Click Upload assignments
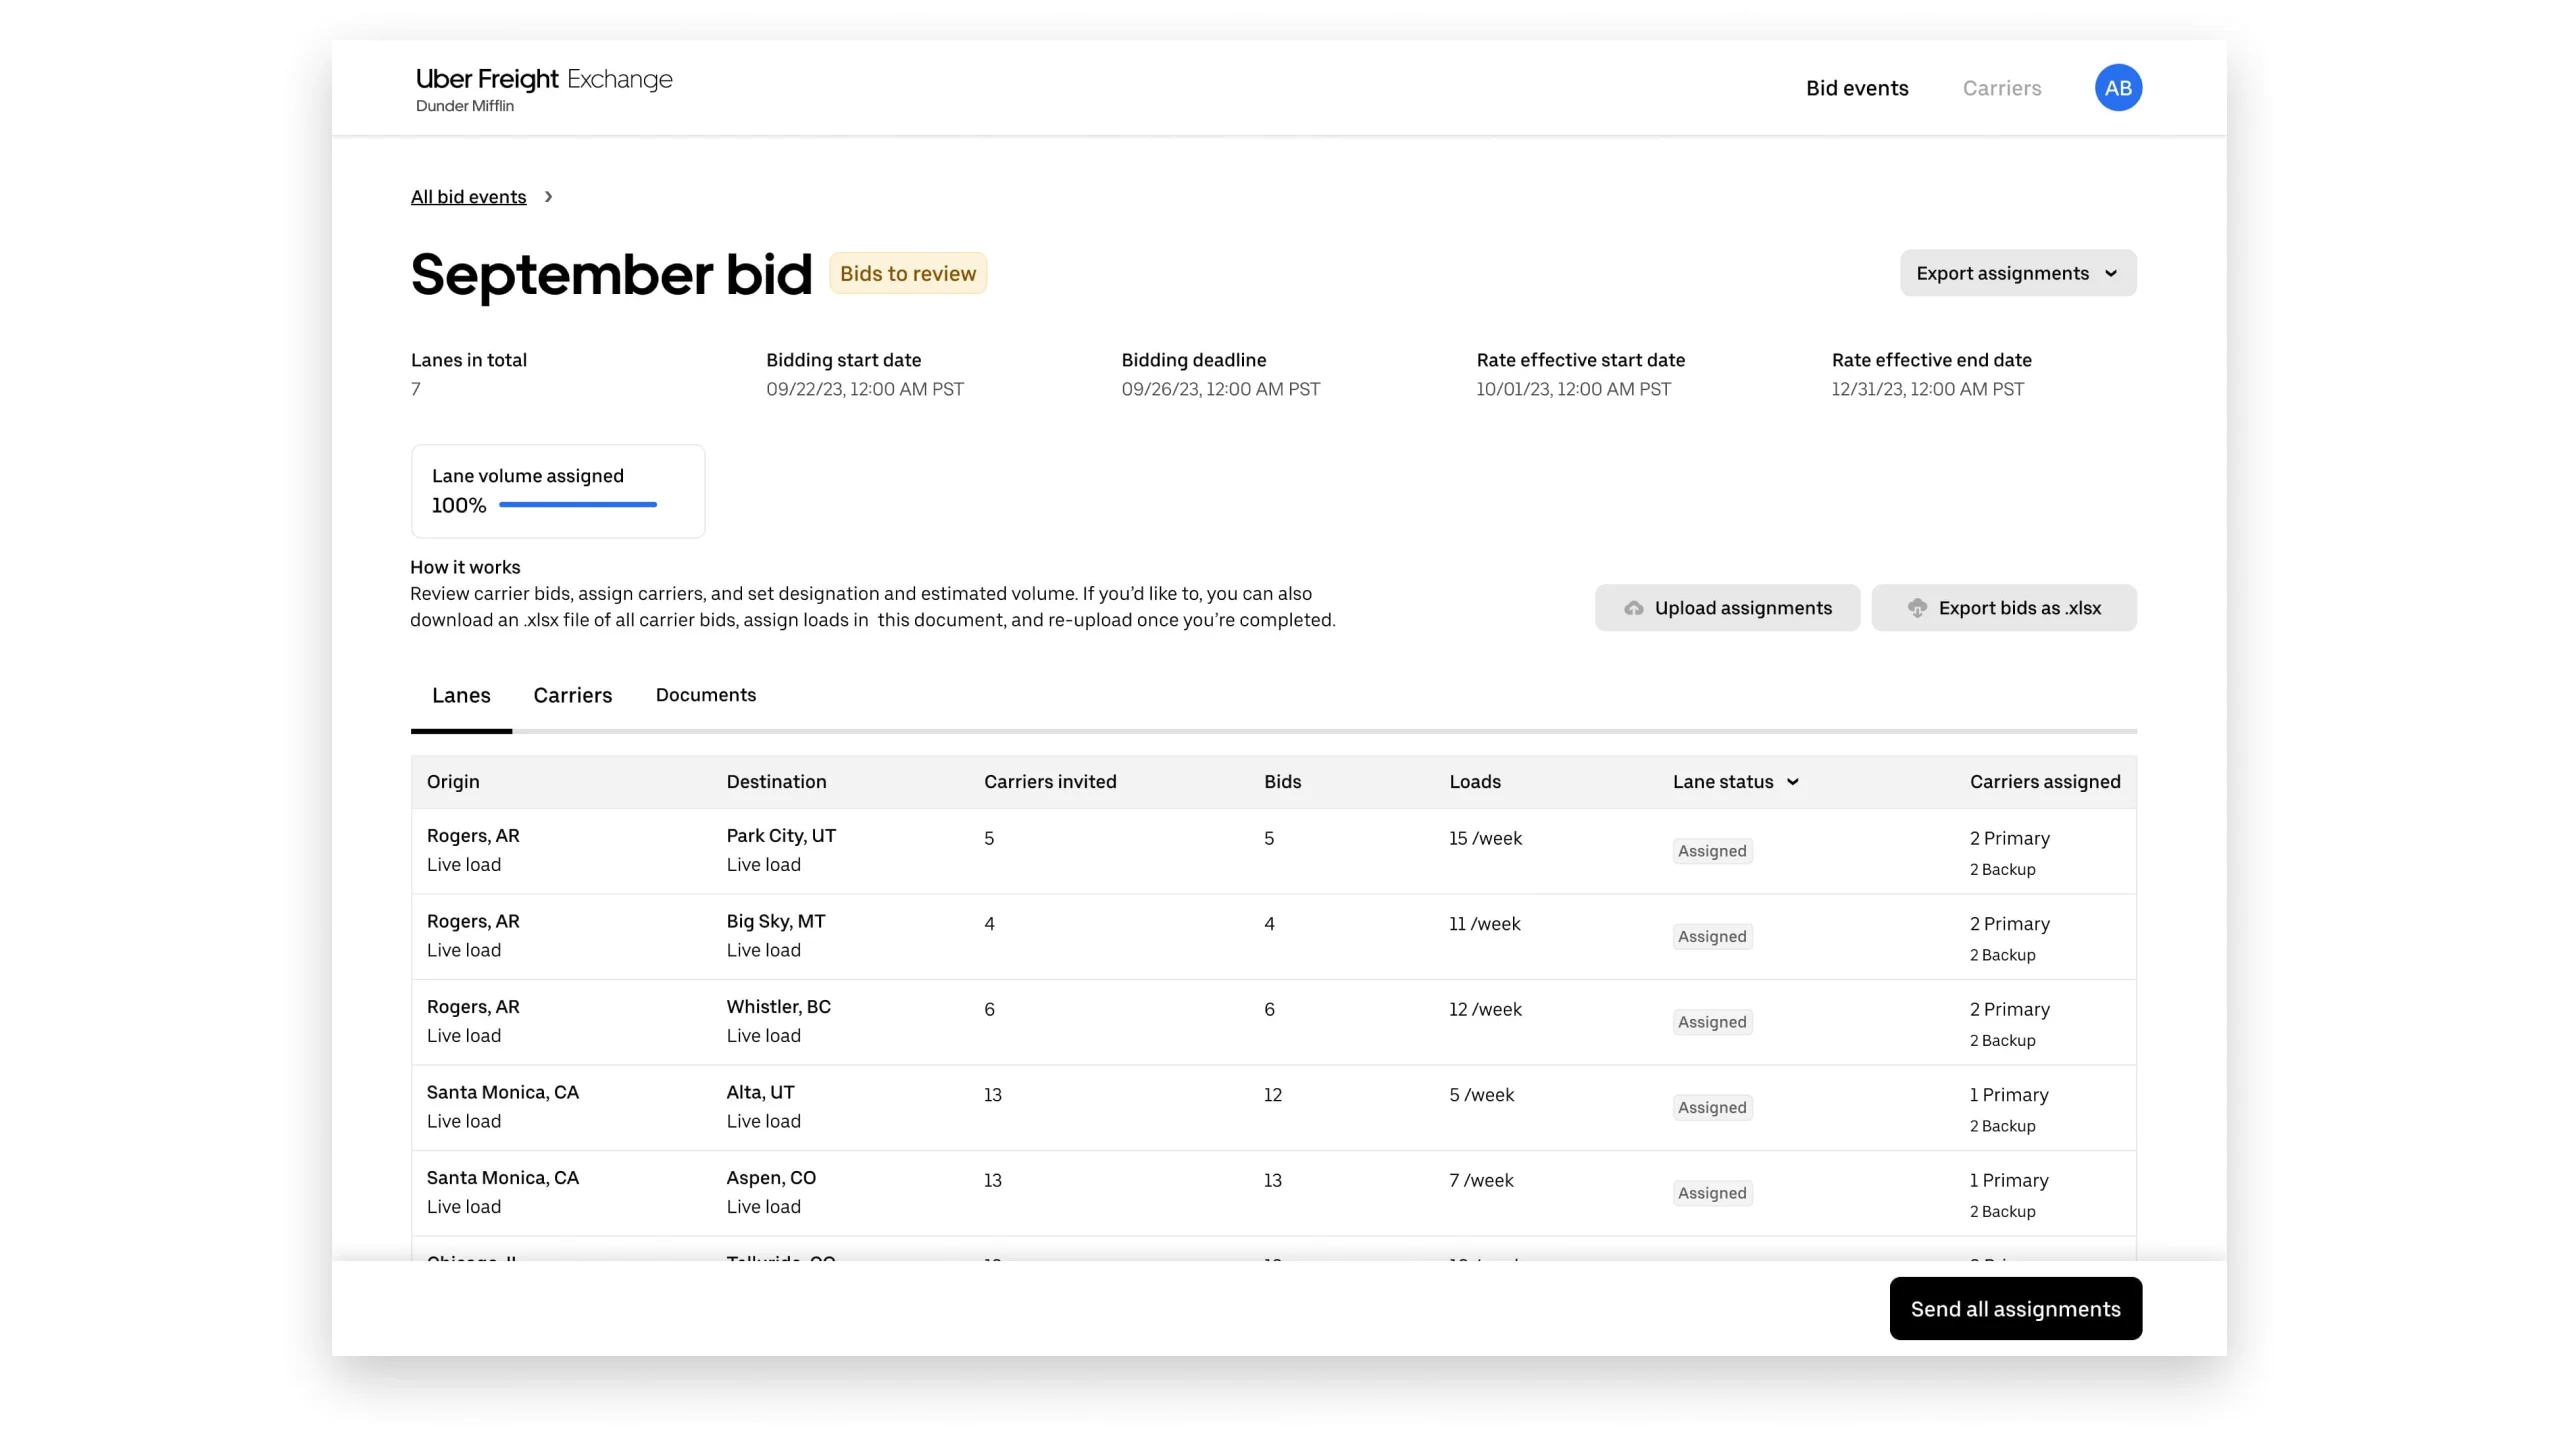 1727,608
